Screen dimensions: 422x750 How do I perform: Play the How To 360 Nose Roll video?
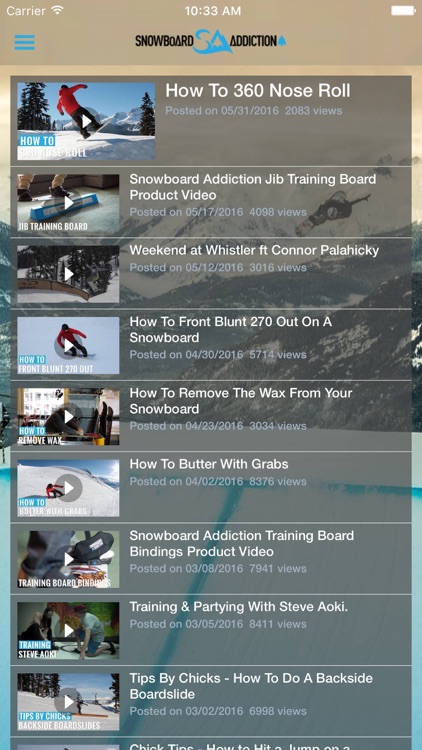(86, 121)
